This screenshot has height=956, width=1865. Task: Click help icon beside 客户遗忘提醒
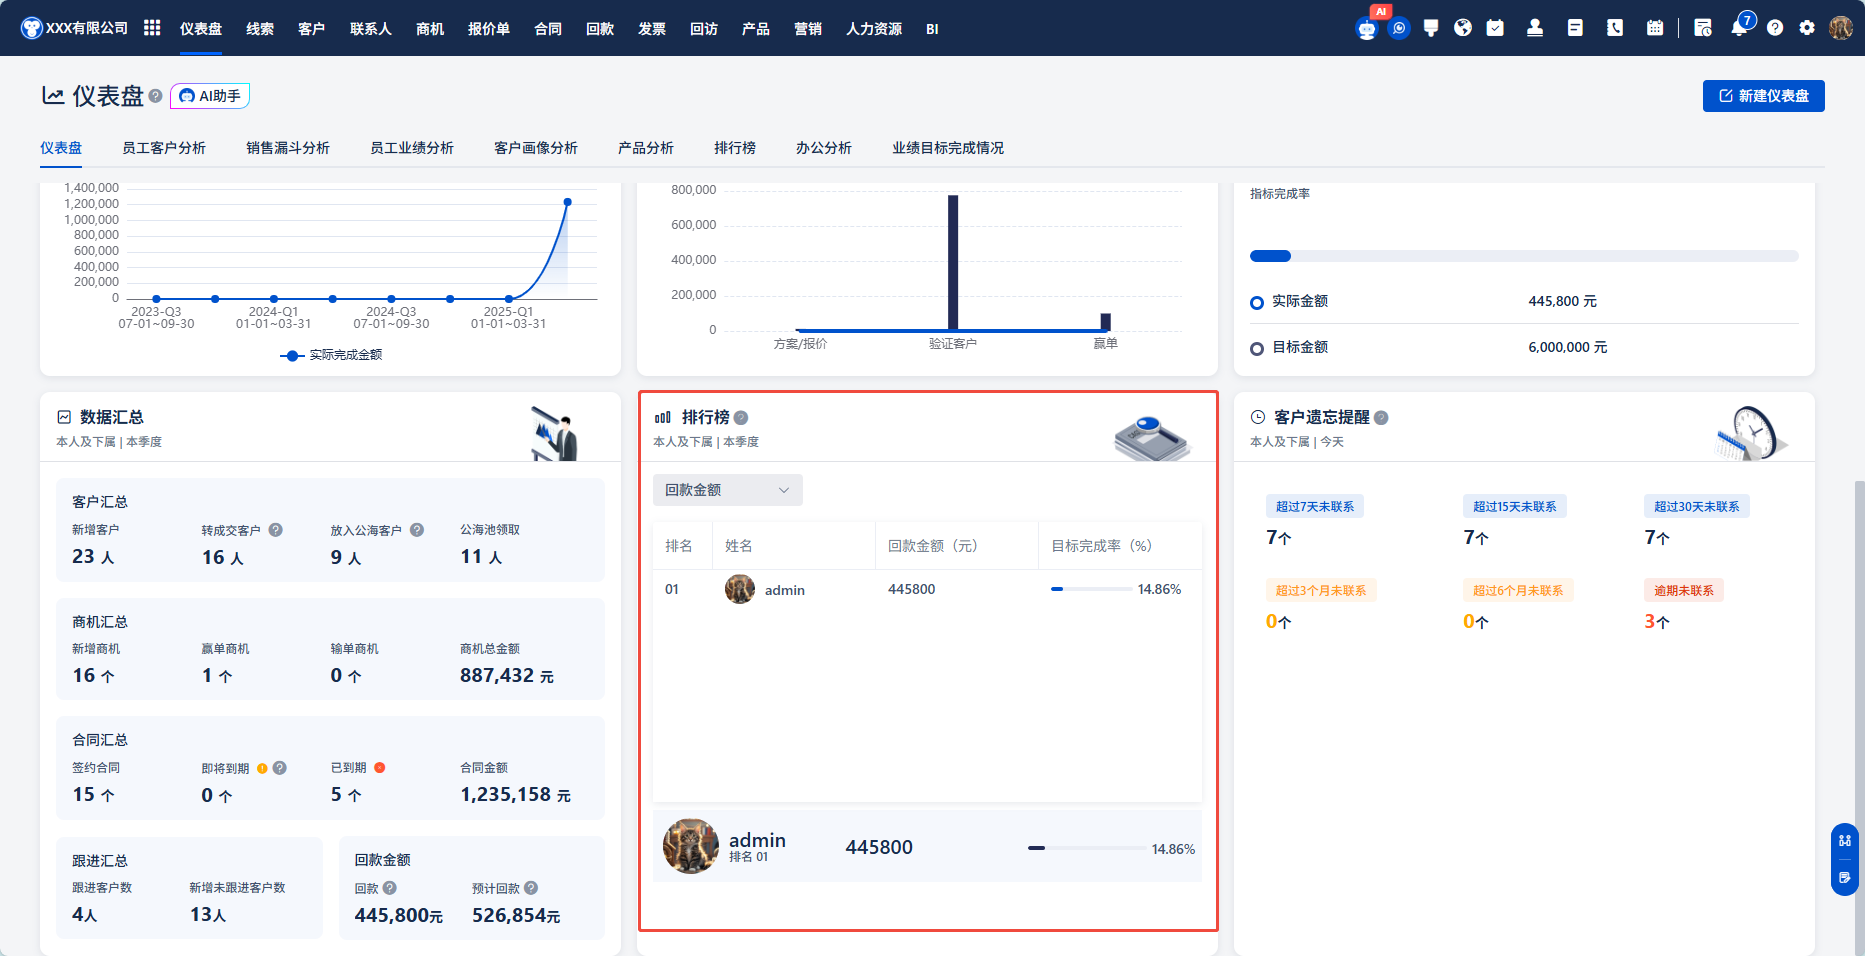1381,418
